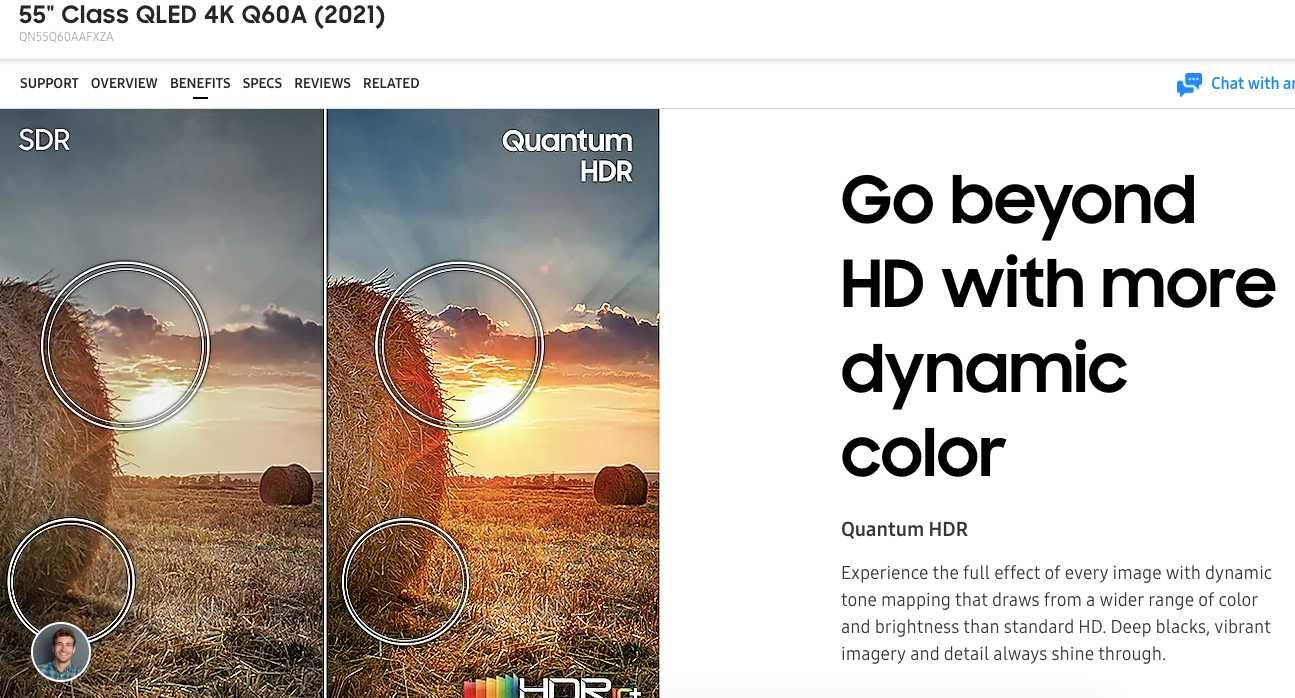Open the SUPPORT tab
1295x698 pixels.
tap(49, 83)
